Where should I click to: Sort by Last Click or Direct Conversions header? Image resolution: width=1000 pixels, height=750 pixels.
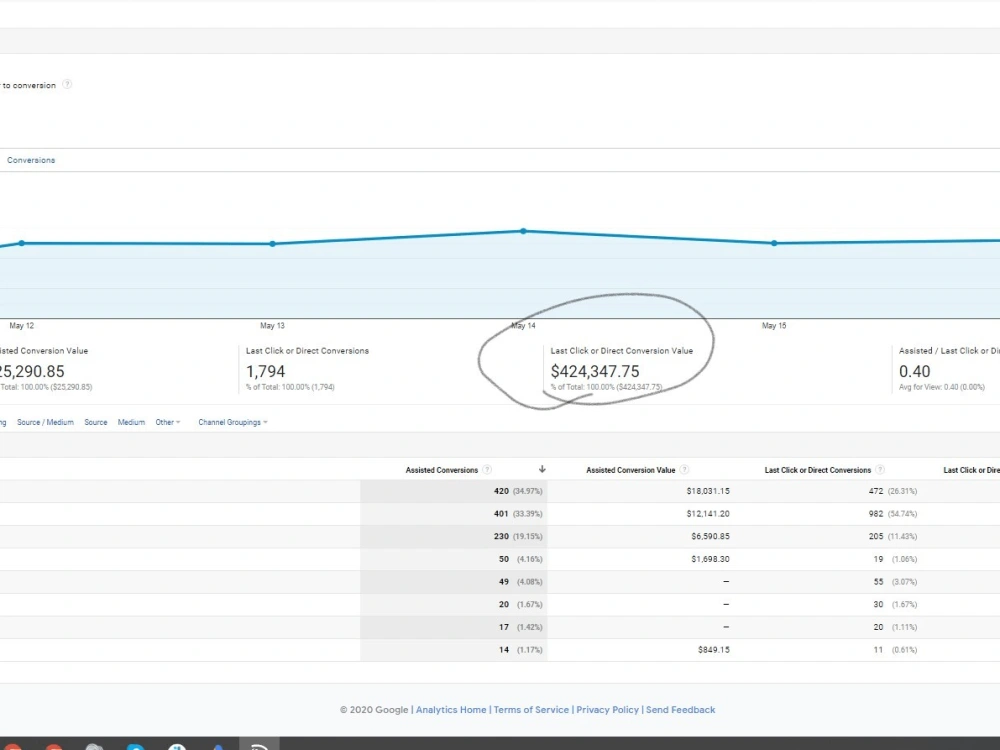pos(818,470)
